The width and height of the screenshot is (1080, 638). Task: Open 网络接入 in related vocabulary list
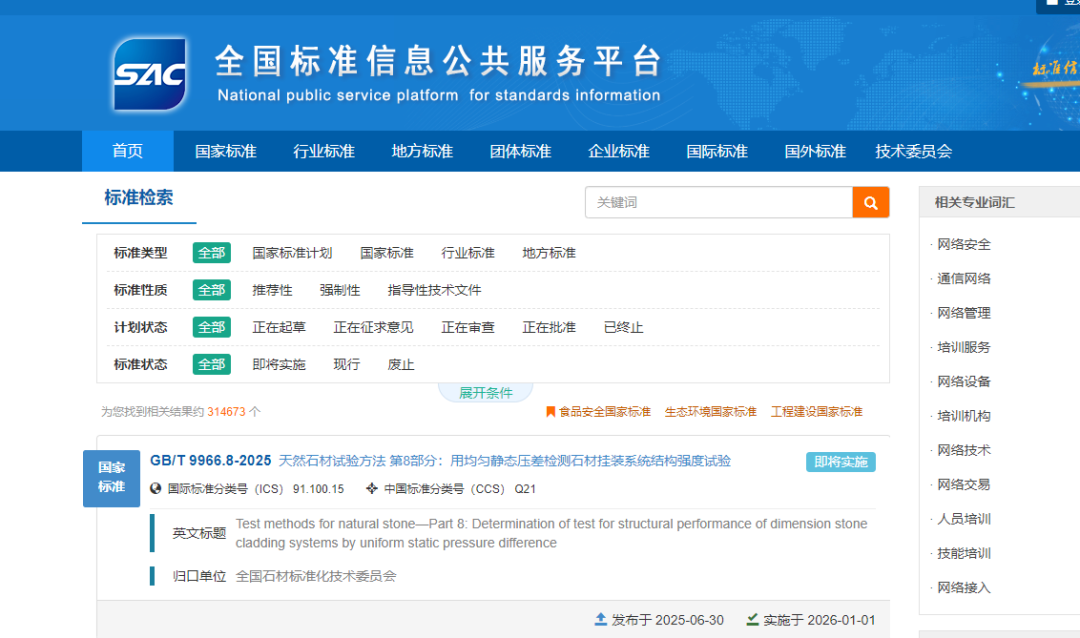[x=964, y=588]
